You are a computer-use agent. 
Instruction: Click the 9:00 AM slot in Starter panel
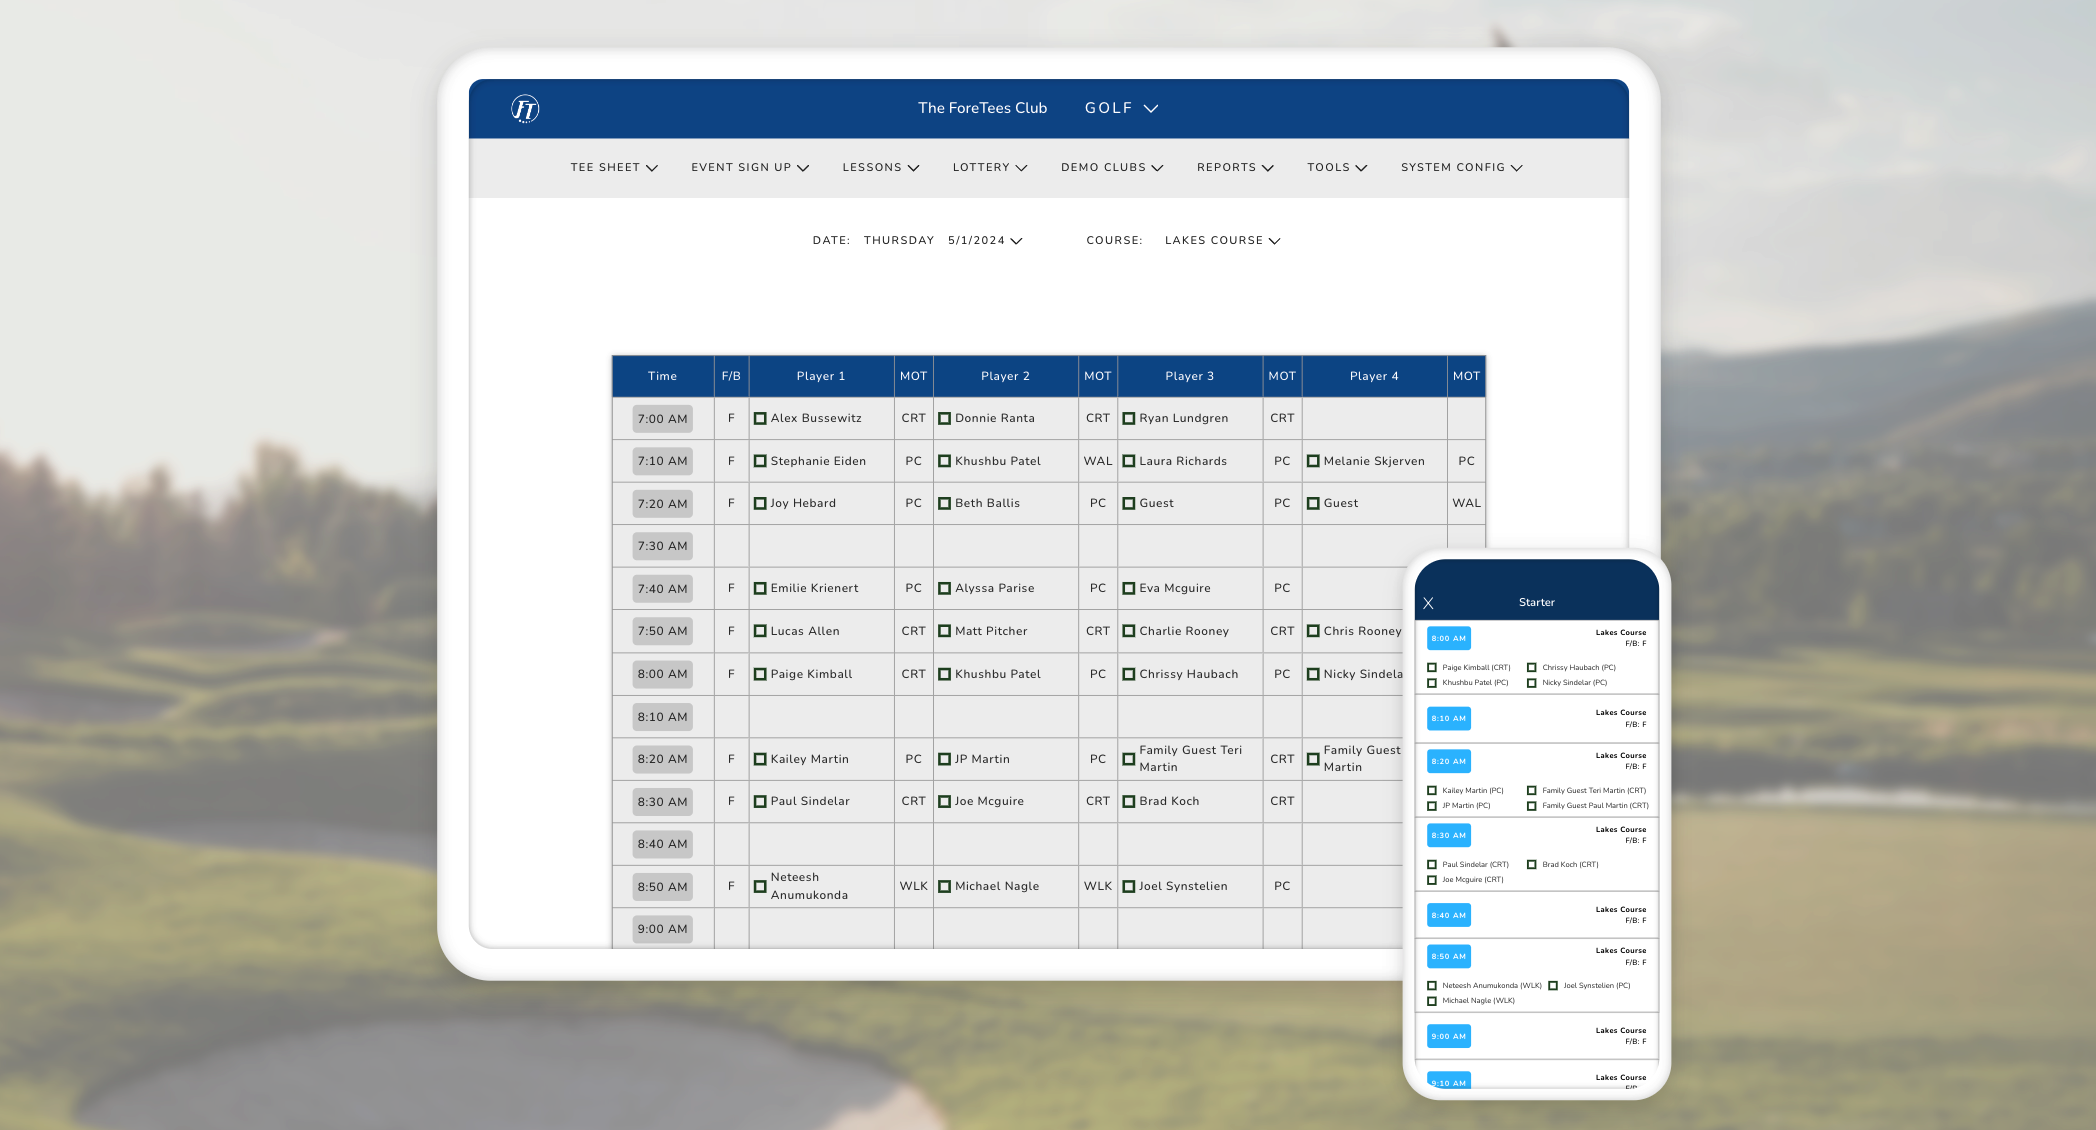[x=1448, y=1036]
